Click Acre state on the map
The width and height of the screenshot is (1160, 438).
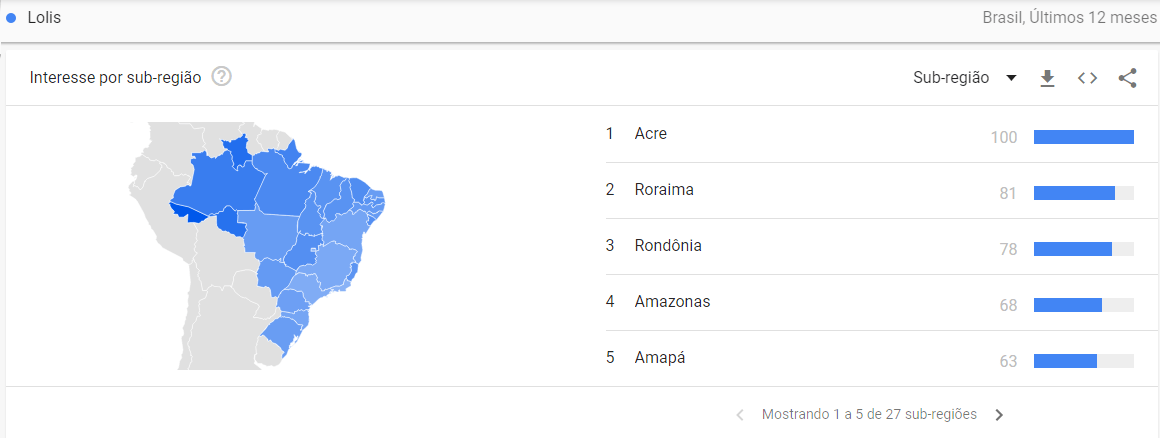click(x=191, y=214)
